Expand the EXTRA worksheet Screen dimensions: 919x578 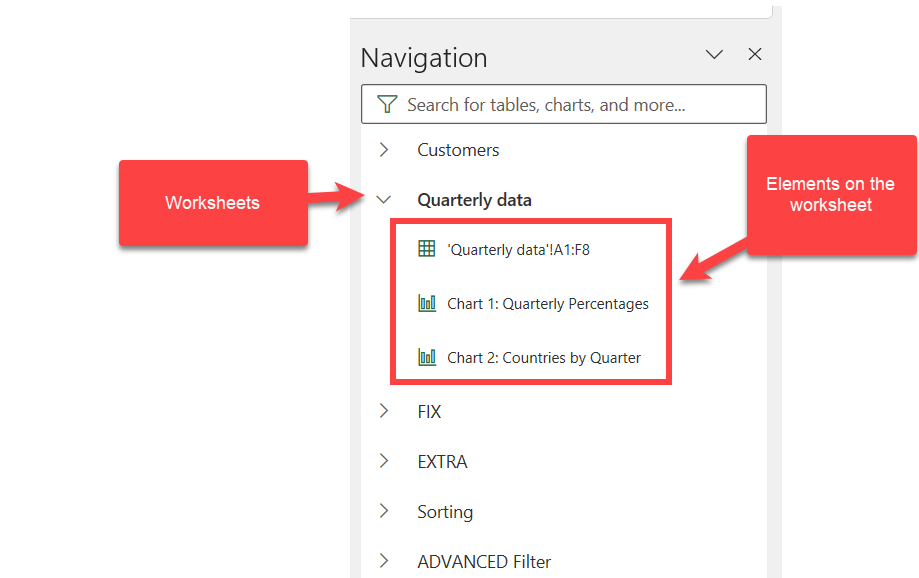point(383,461)
